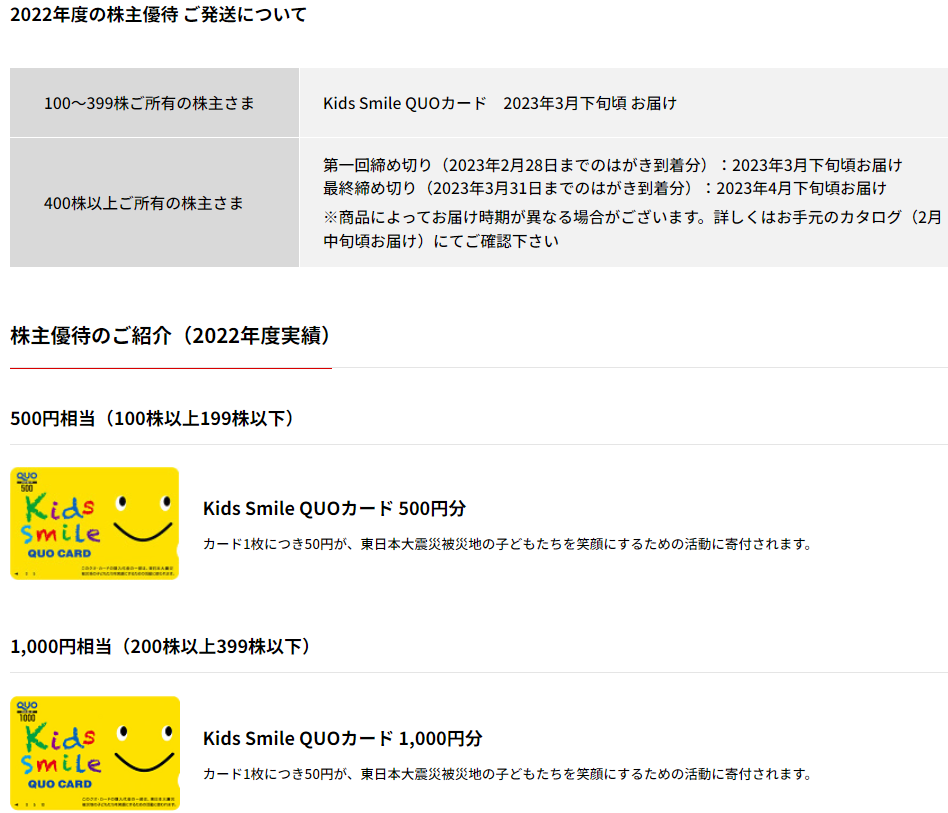Click the 500 yen Kids Smile QUO card image
Viewport: 948px width, 813px height.
pos(95,523)
